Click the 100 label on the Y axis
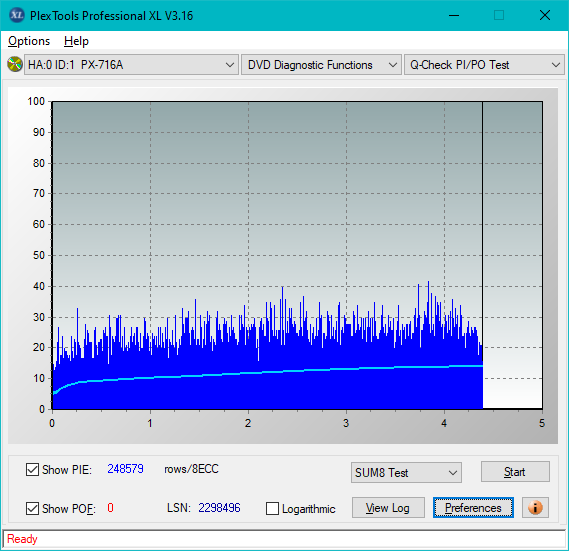Image resolution: width=569 pixels, height=551 pixels. (x=36, y=101)
